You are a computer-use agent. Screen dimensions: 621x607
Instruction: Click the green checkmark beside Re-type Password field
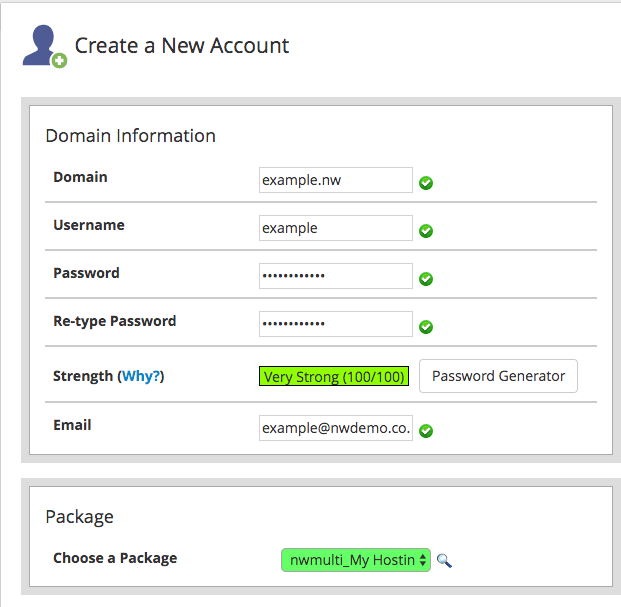[426, 327]
